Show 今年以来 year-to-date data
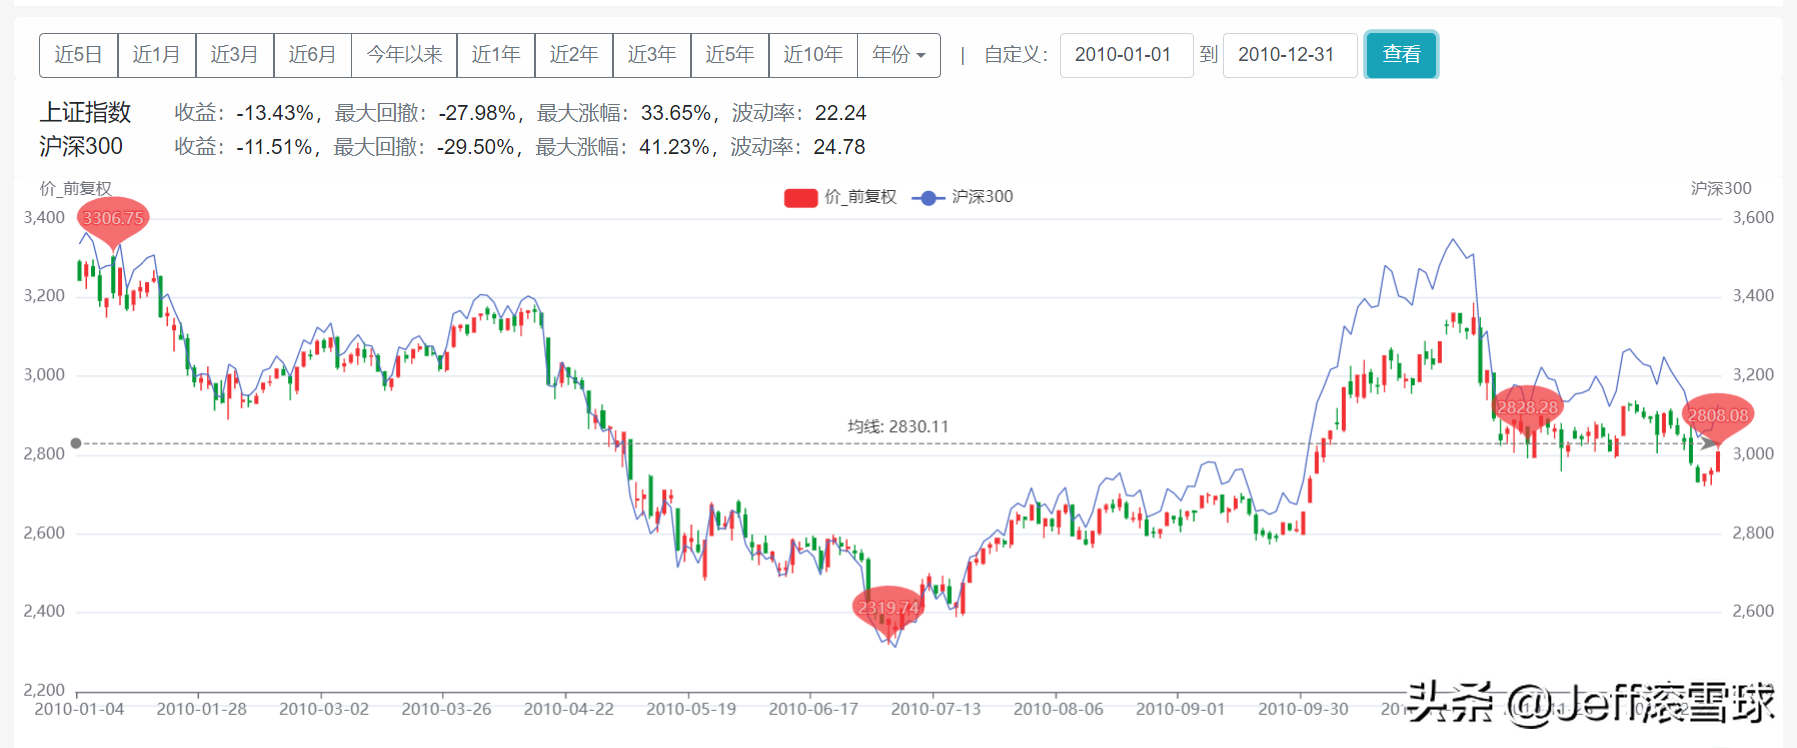This screenshot has height=748, width=1797. click(x=404, y=55)
